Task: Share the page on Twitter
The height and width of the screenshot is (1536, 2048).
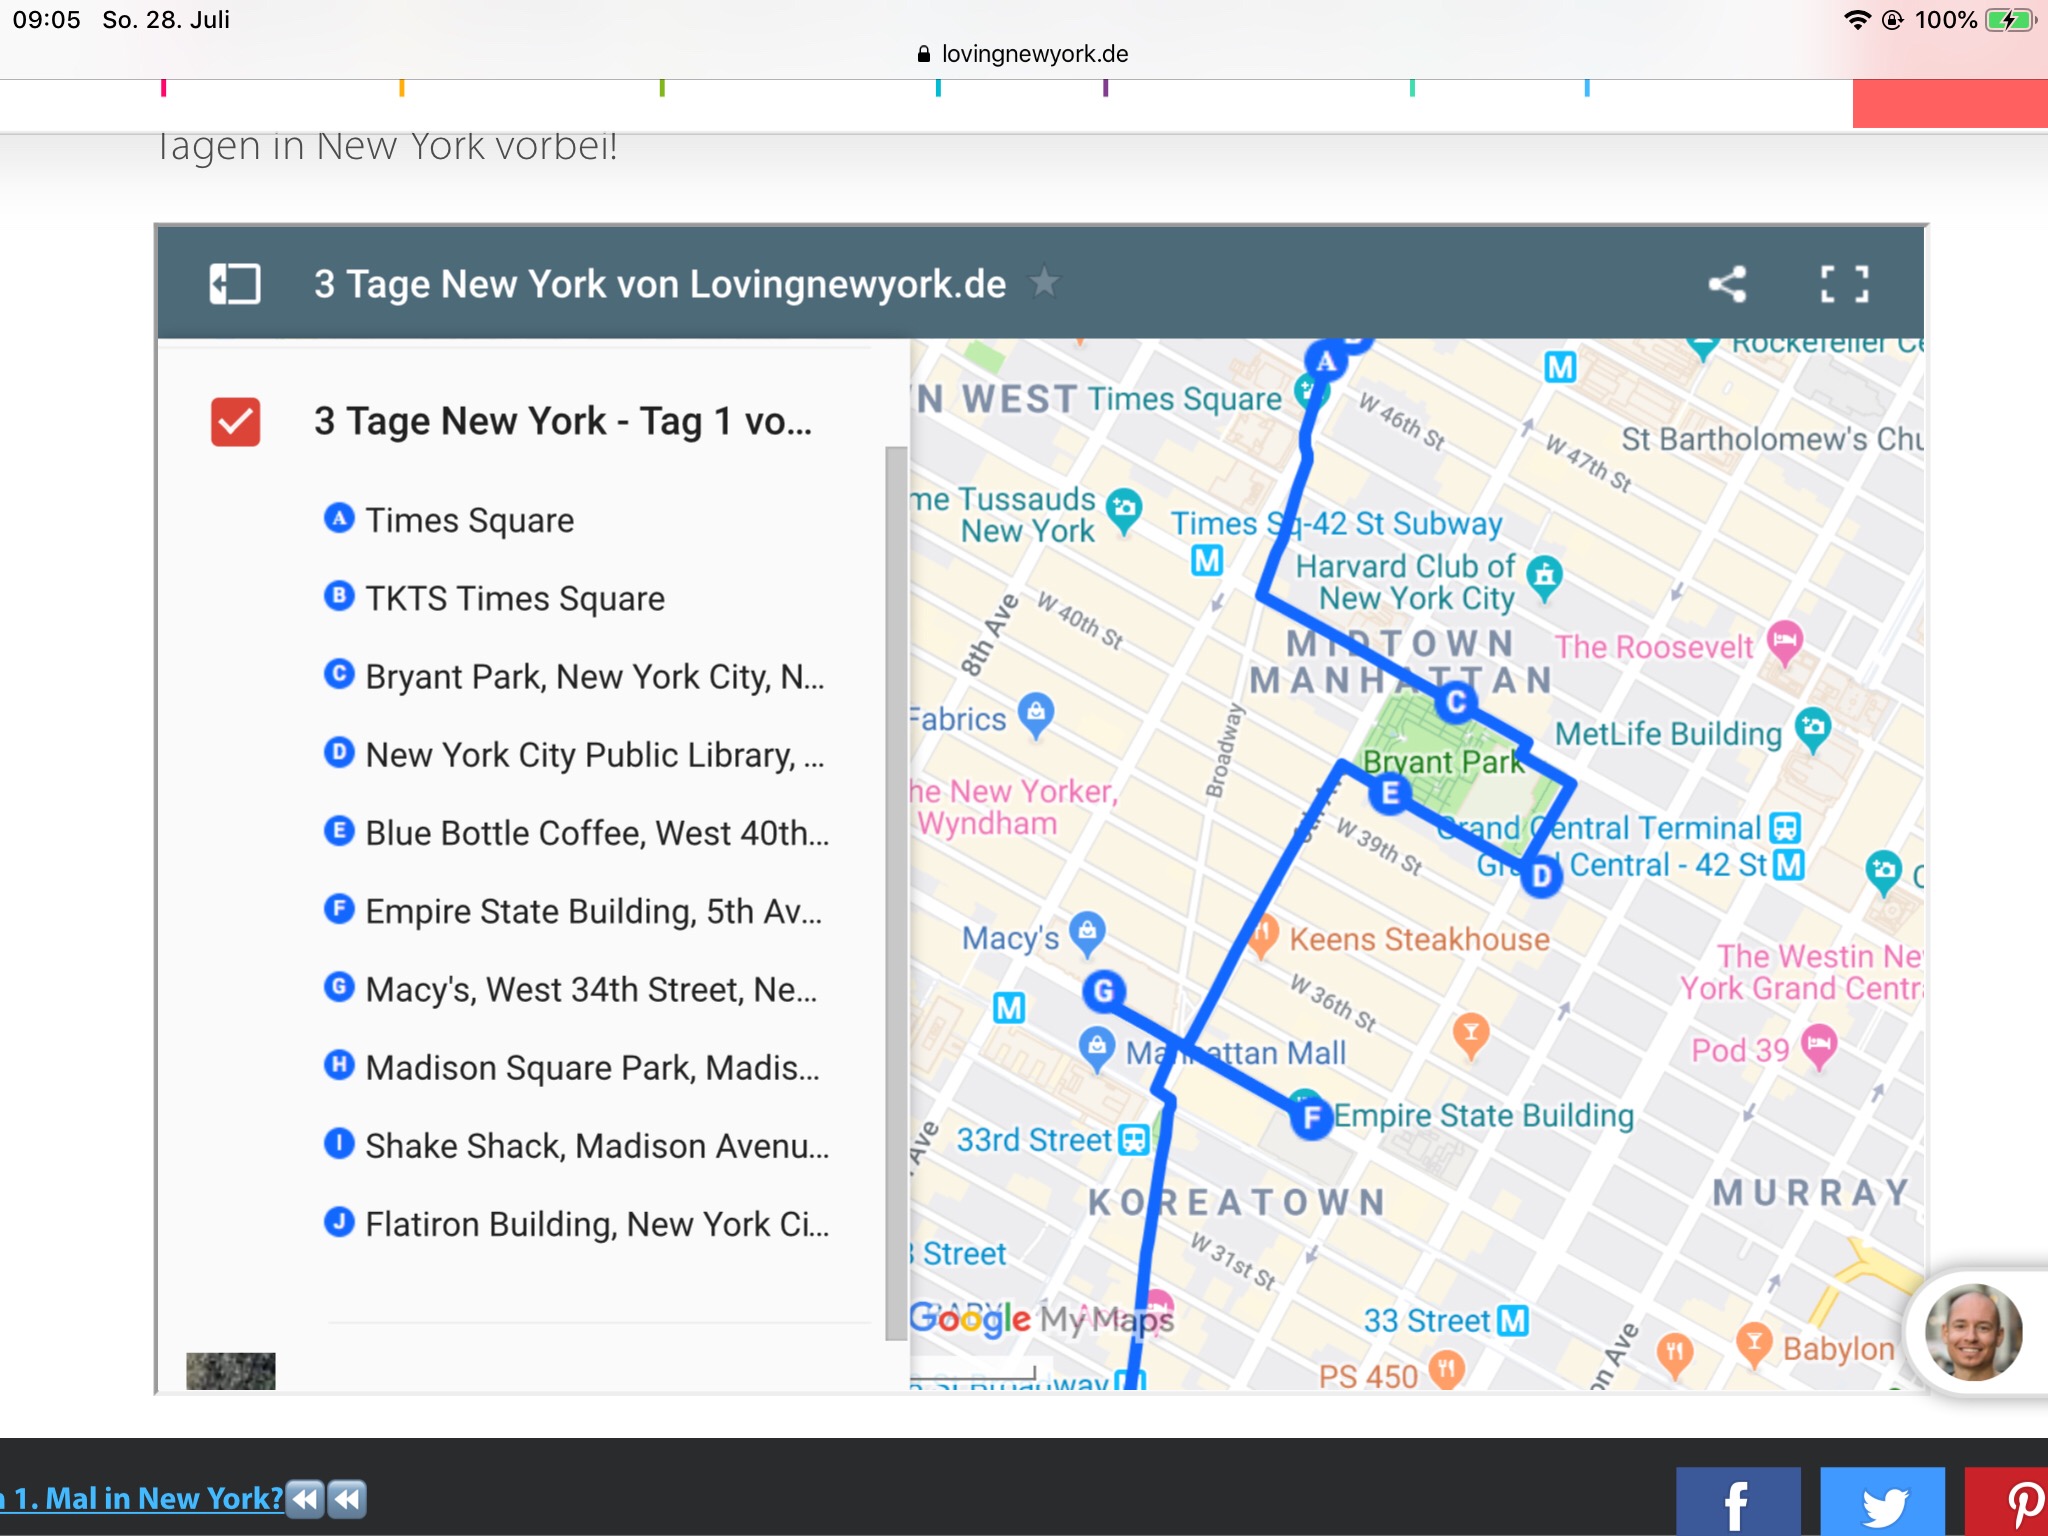Action: 1882,1502
